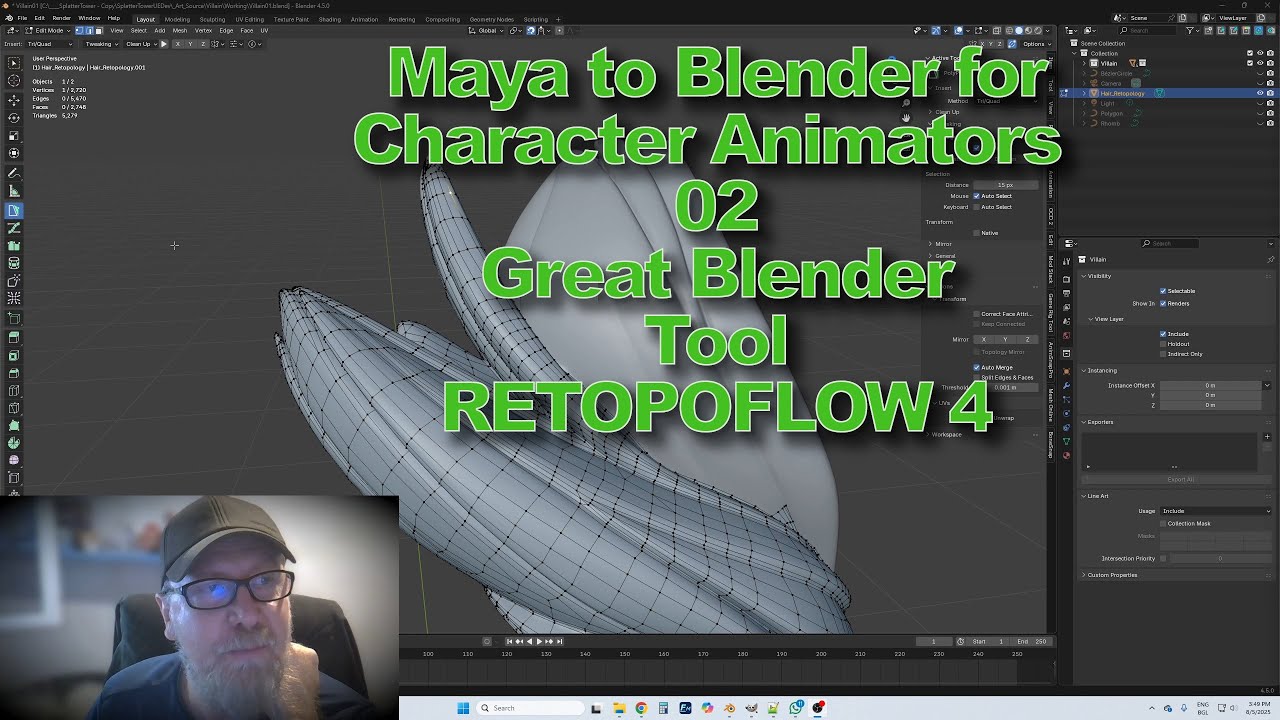Open Tweaking dropdown in tool header

[101, 44]
